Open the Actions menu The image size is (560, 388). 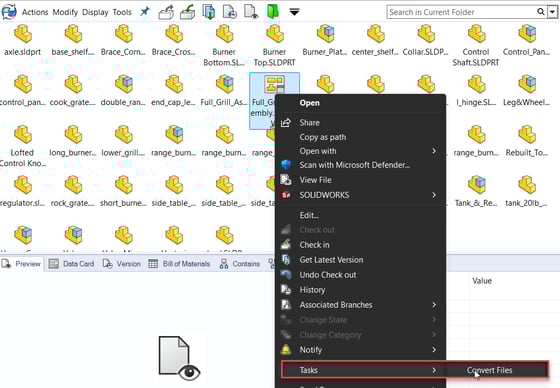pyautogui.click(x=35, y=12)
